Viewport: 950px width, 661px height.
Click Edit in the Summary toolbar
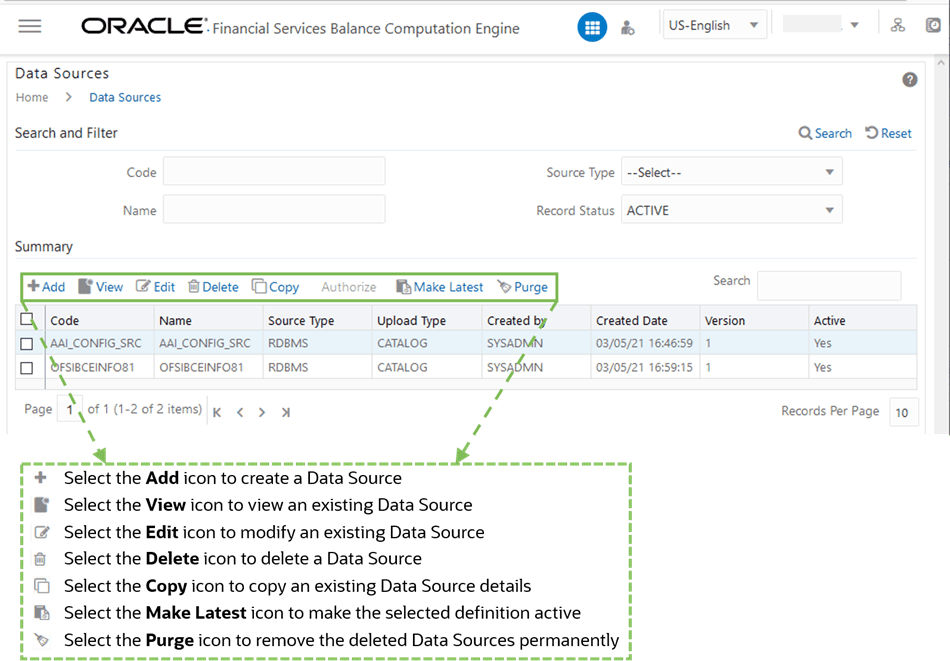pos(156,287)
